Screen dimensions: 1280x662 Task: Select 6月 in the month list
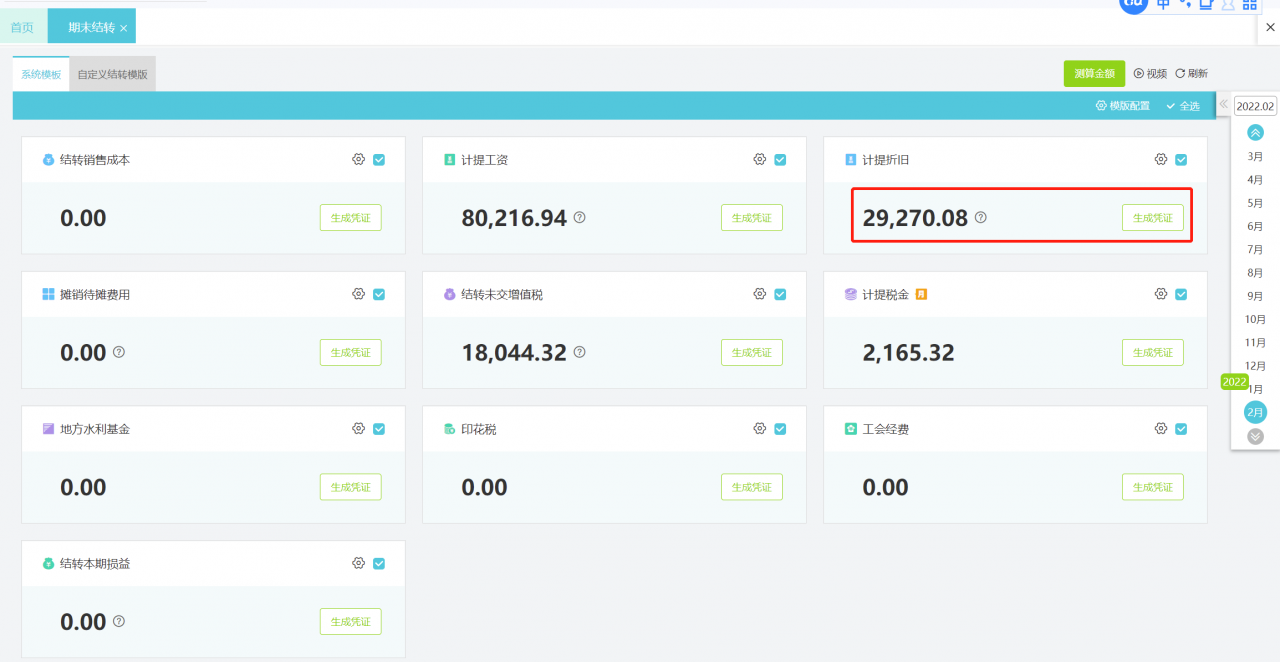pos(1255,226)
